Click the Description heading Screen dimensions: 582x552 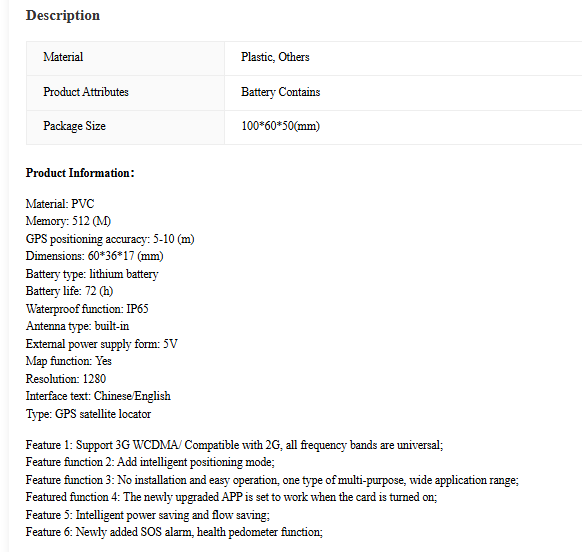tap(63, 15)
